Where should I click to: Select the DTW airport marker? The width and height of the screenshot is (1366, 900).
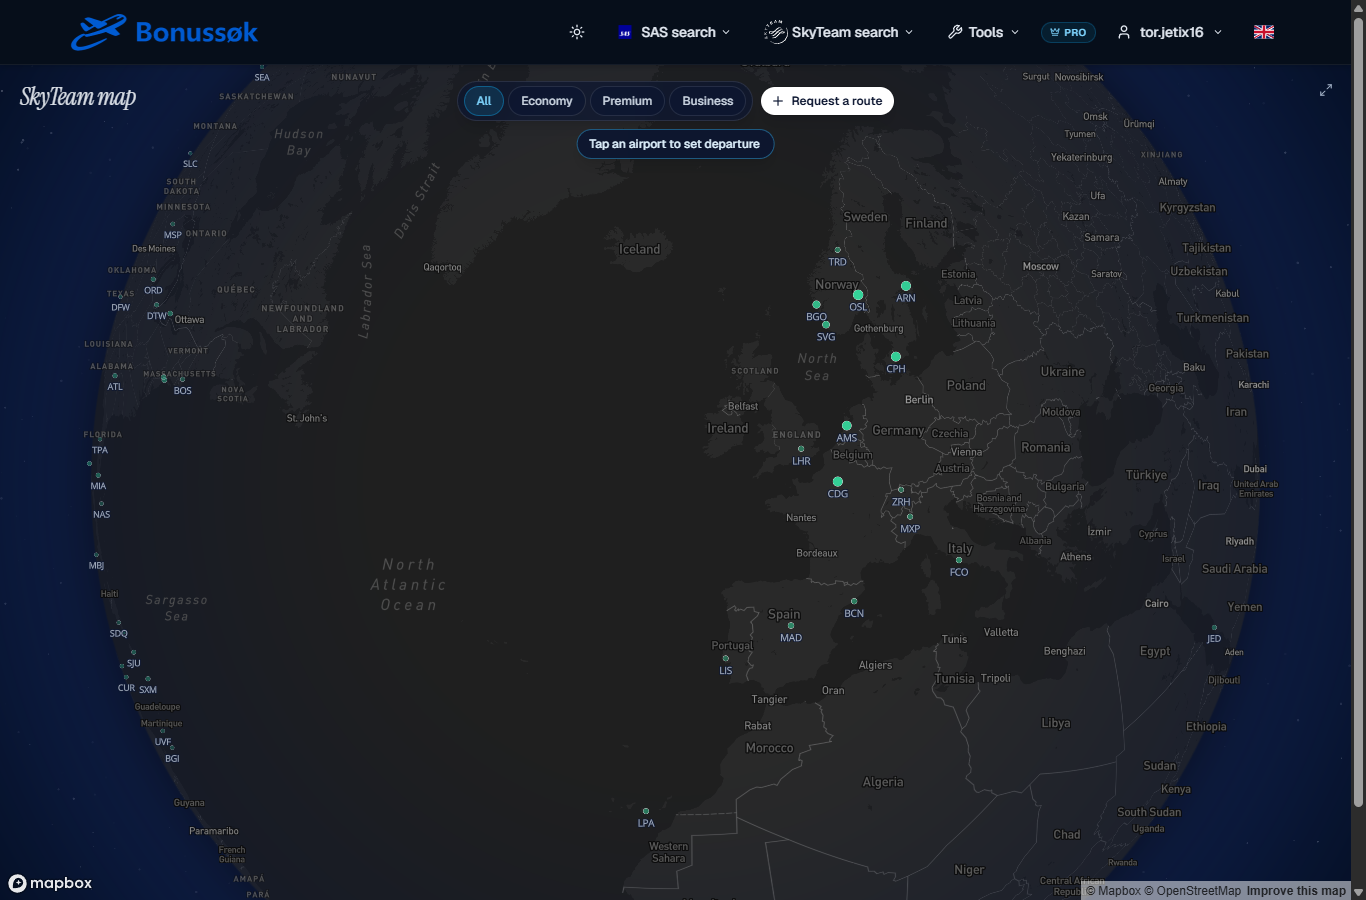156,305
